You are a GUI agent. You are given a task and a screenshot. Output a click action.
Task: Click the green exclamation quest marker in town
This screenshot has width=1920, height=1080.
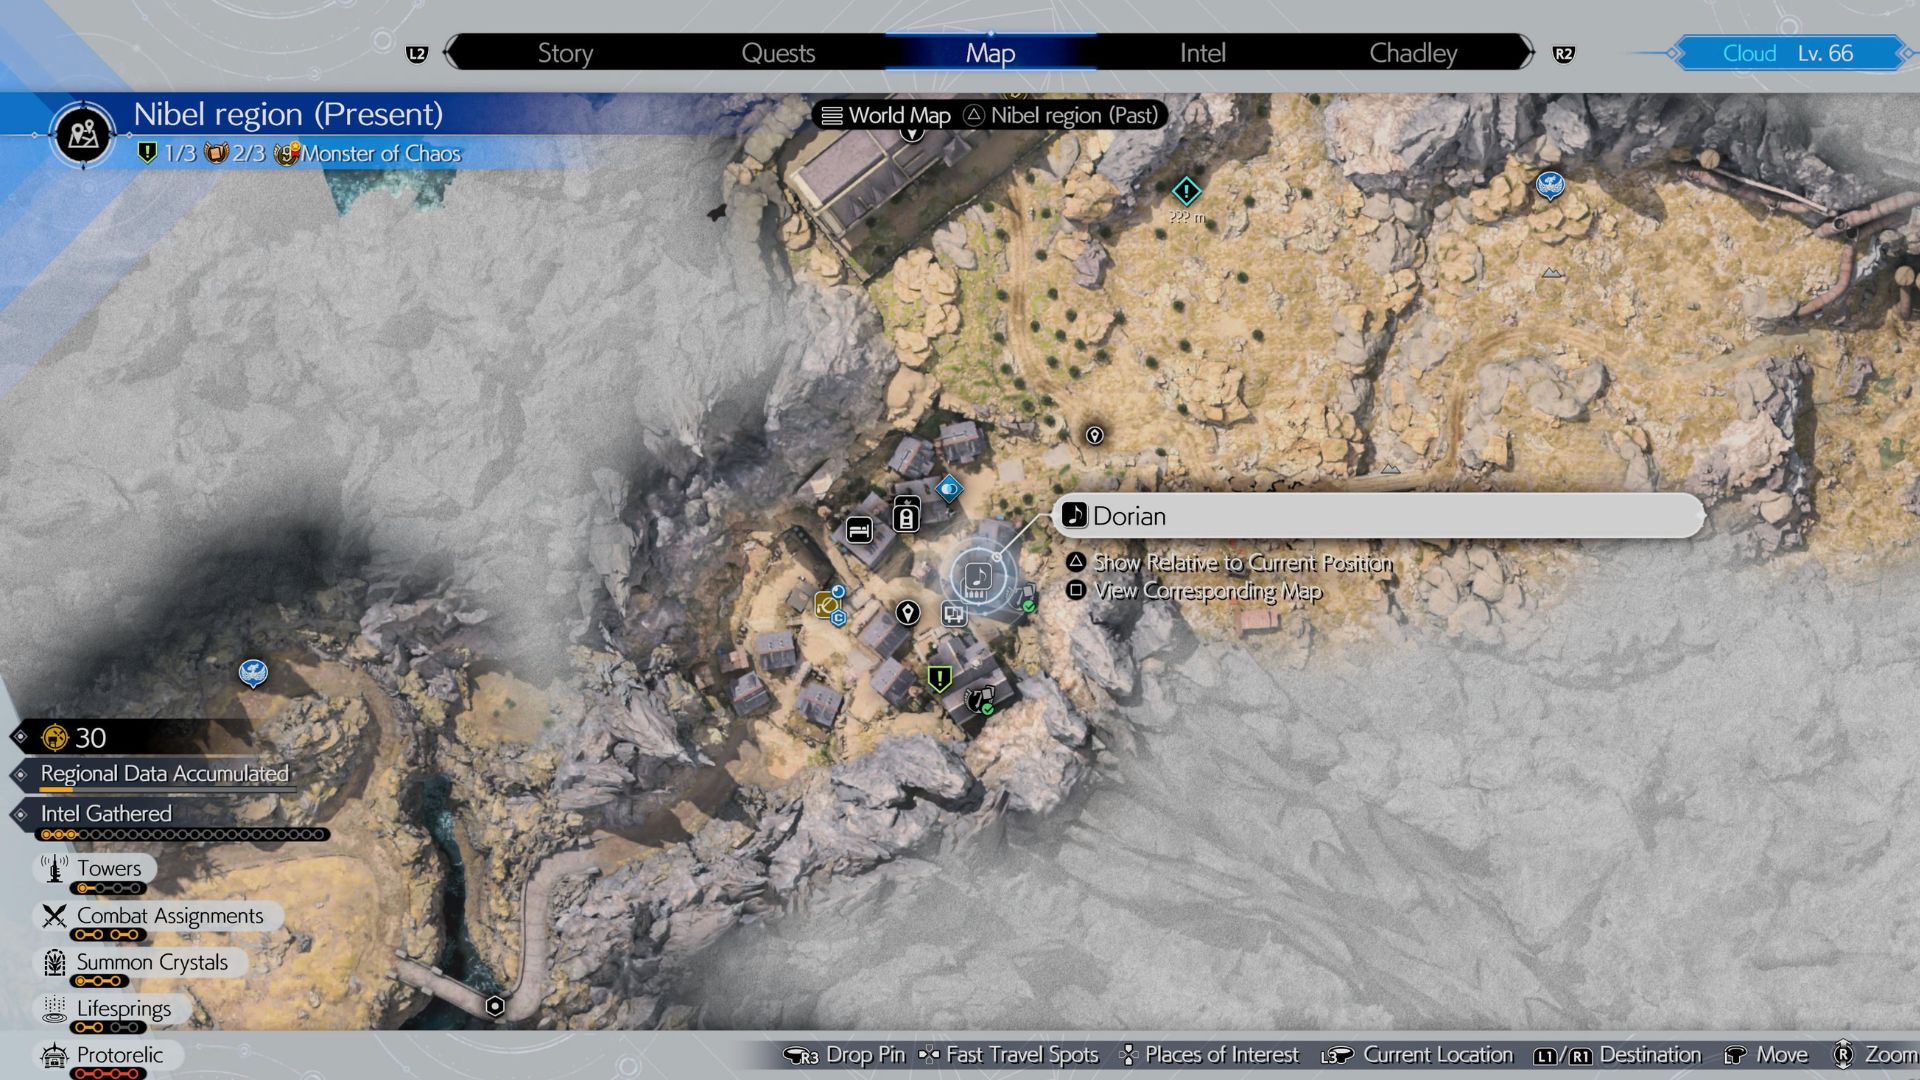pyautogui.click(x=939, y=679)
